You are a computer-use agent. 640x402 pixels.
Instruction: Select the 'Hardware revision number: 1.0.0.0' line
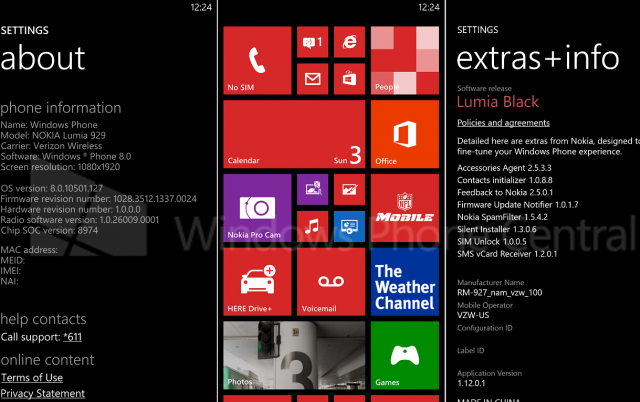point(71,209)
